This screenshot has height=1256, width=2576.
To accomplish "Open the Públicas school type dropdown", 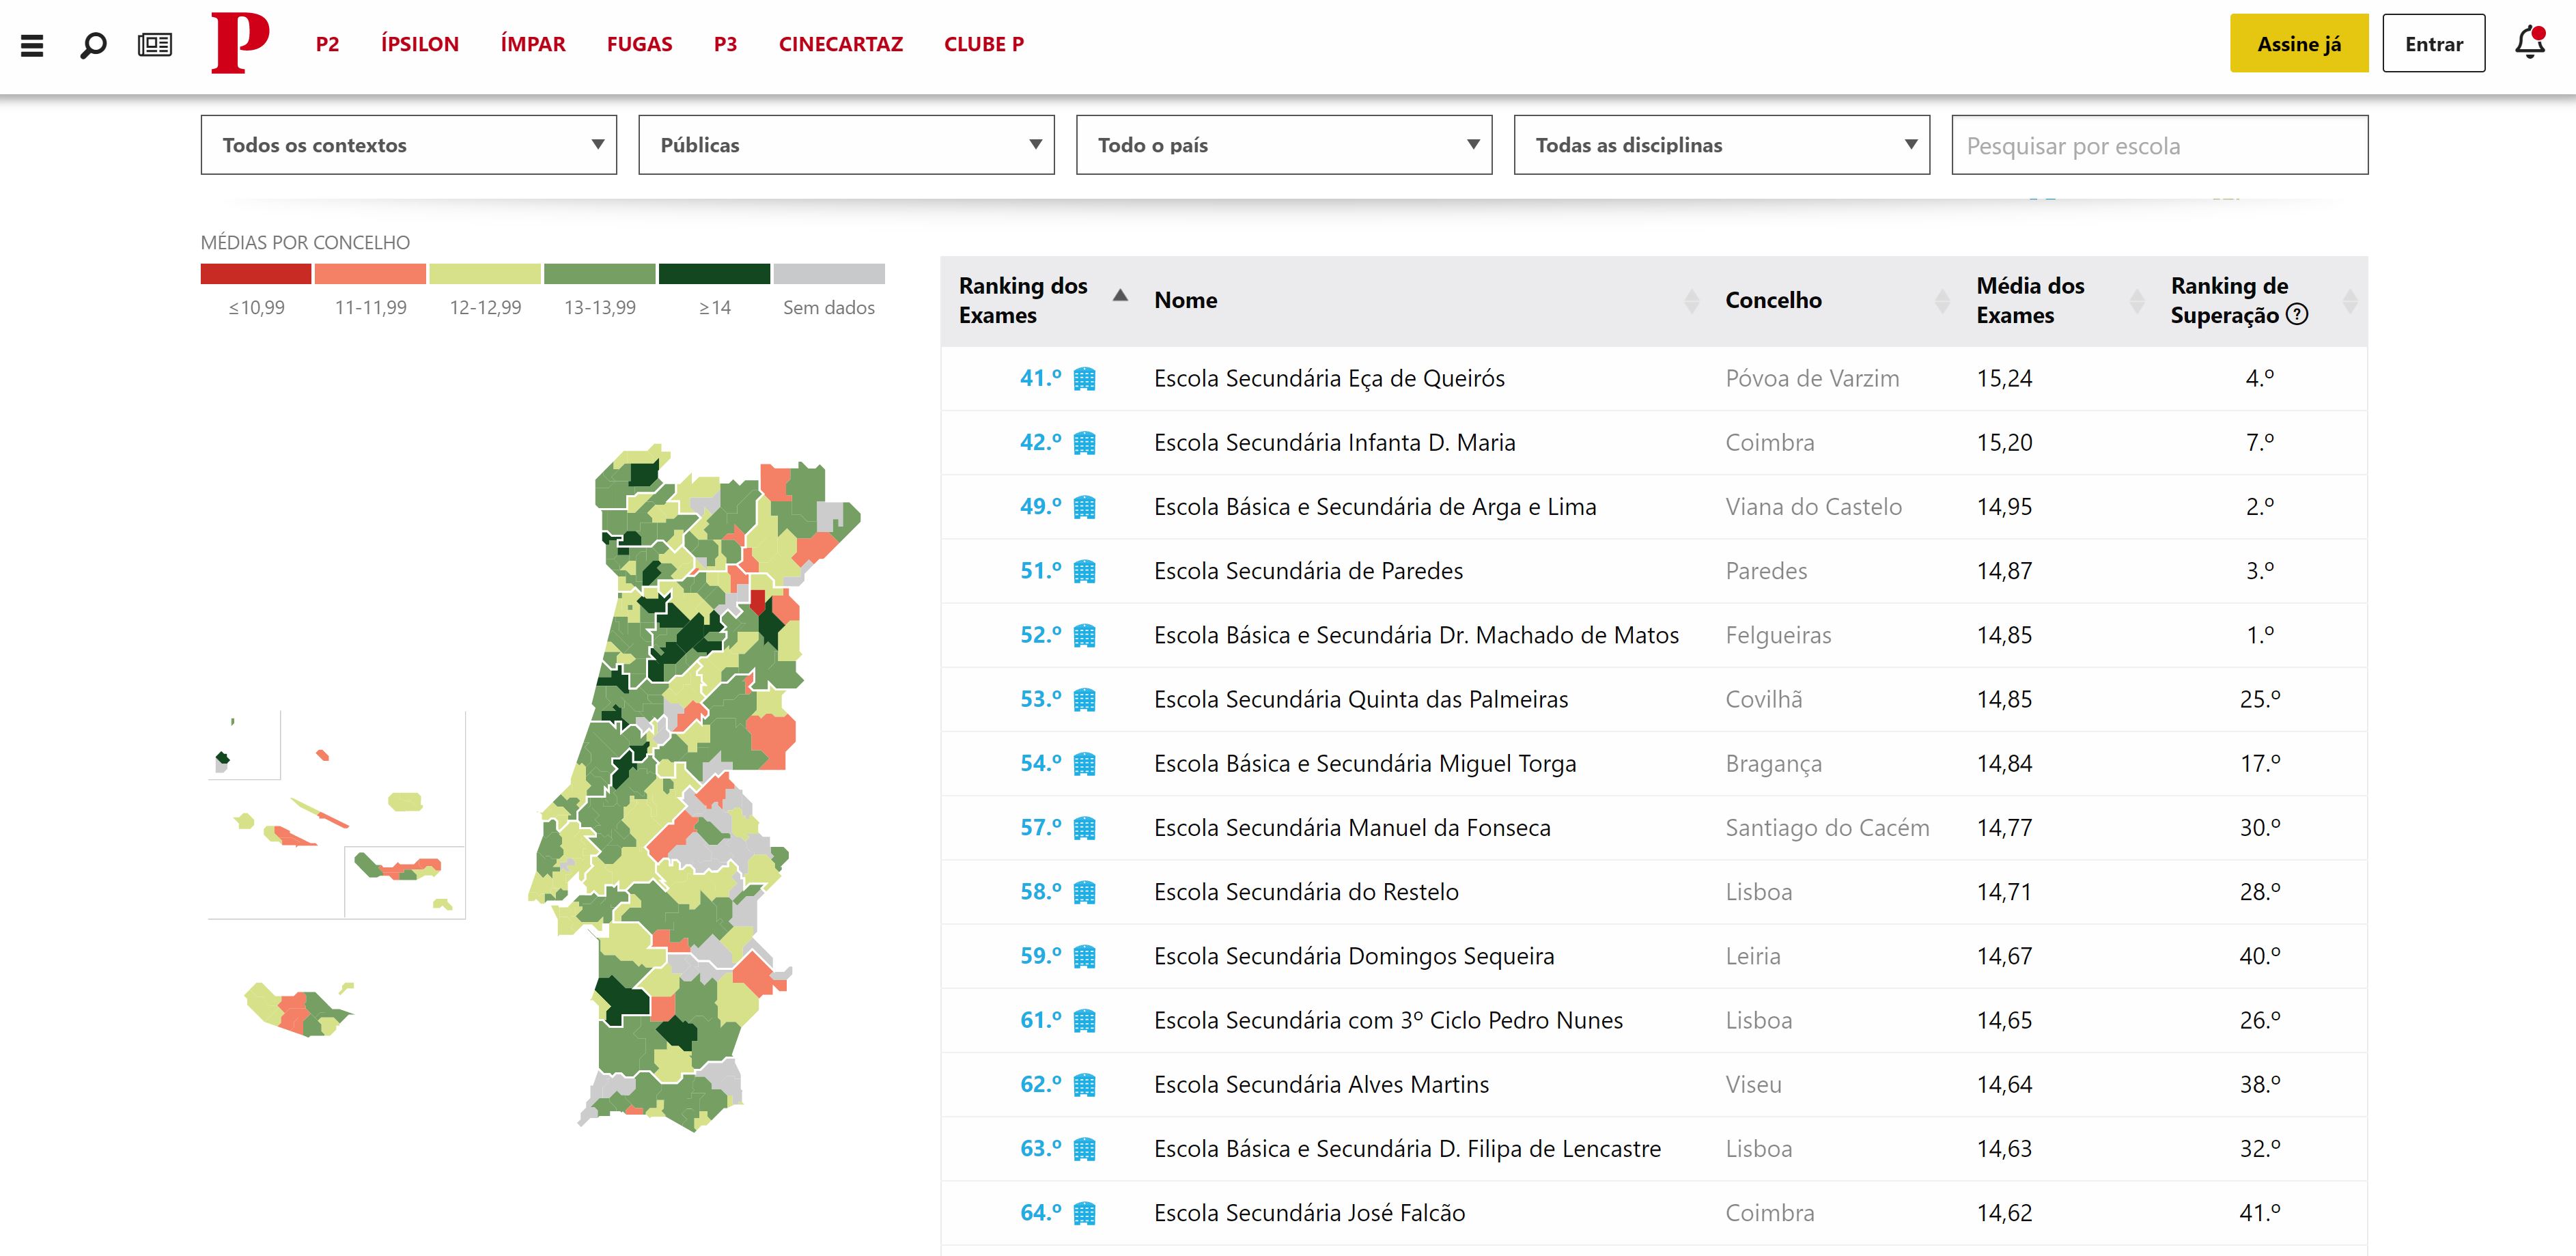I will point(846,145).
